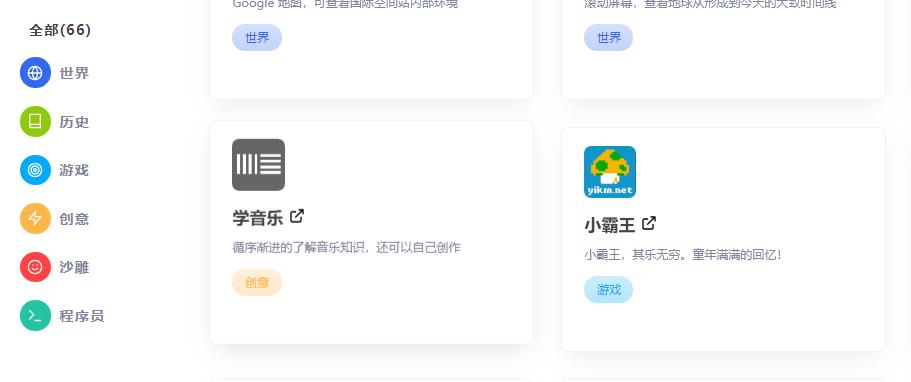This screenshot has width=911, height=382.
Task: Click description 小霸王，其乐无穷
Action: pyautogui.click(x=683, y=255)
